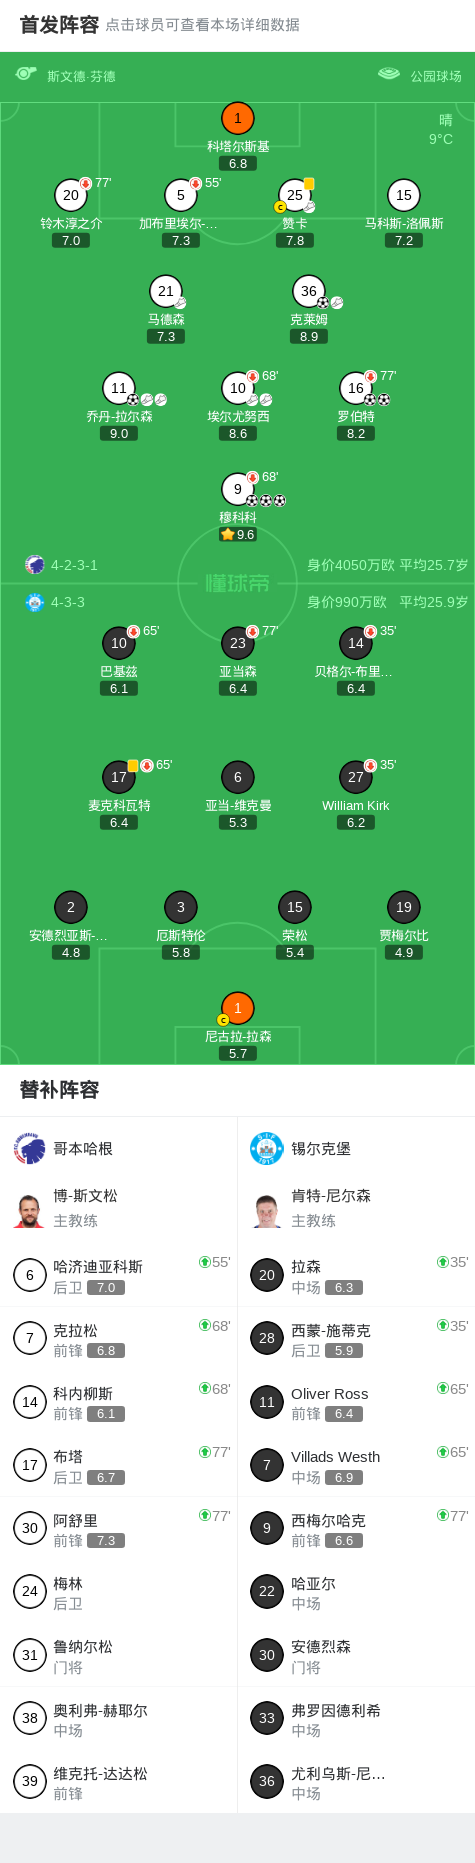Open goalkeeper 科塔尔斯基 number 1 circle
The height and width of the screenshot is (1863, 475).
[x=237, y=118]
